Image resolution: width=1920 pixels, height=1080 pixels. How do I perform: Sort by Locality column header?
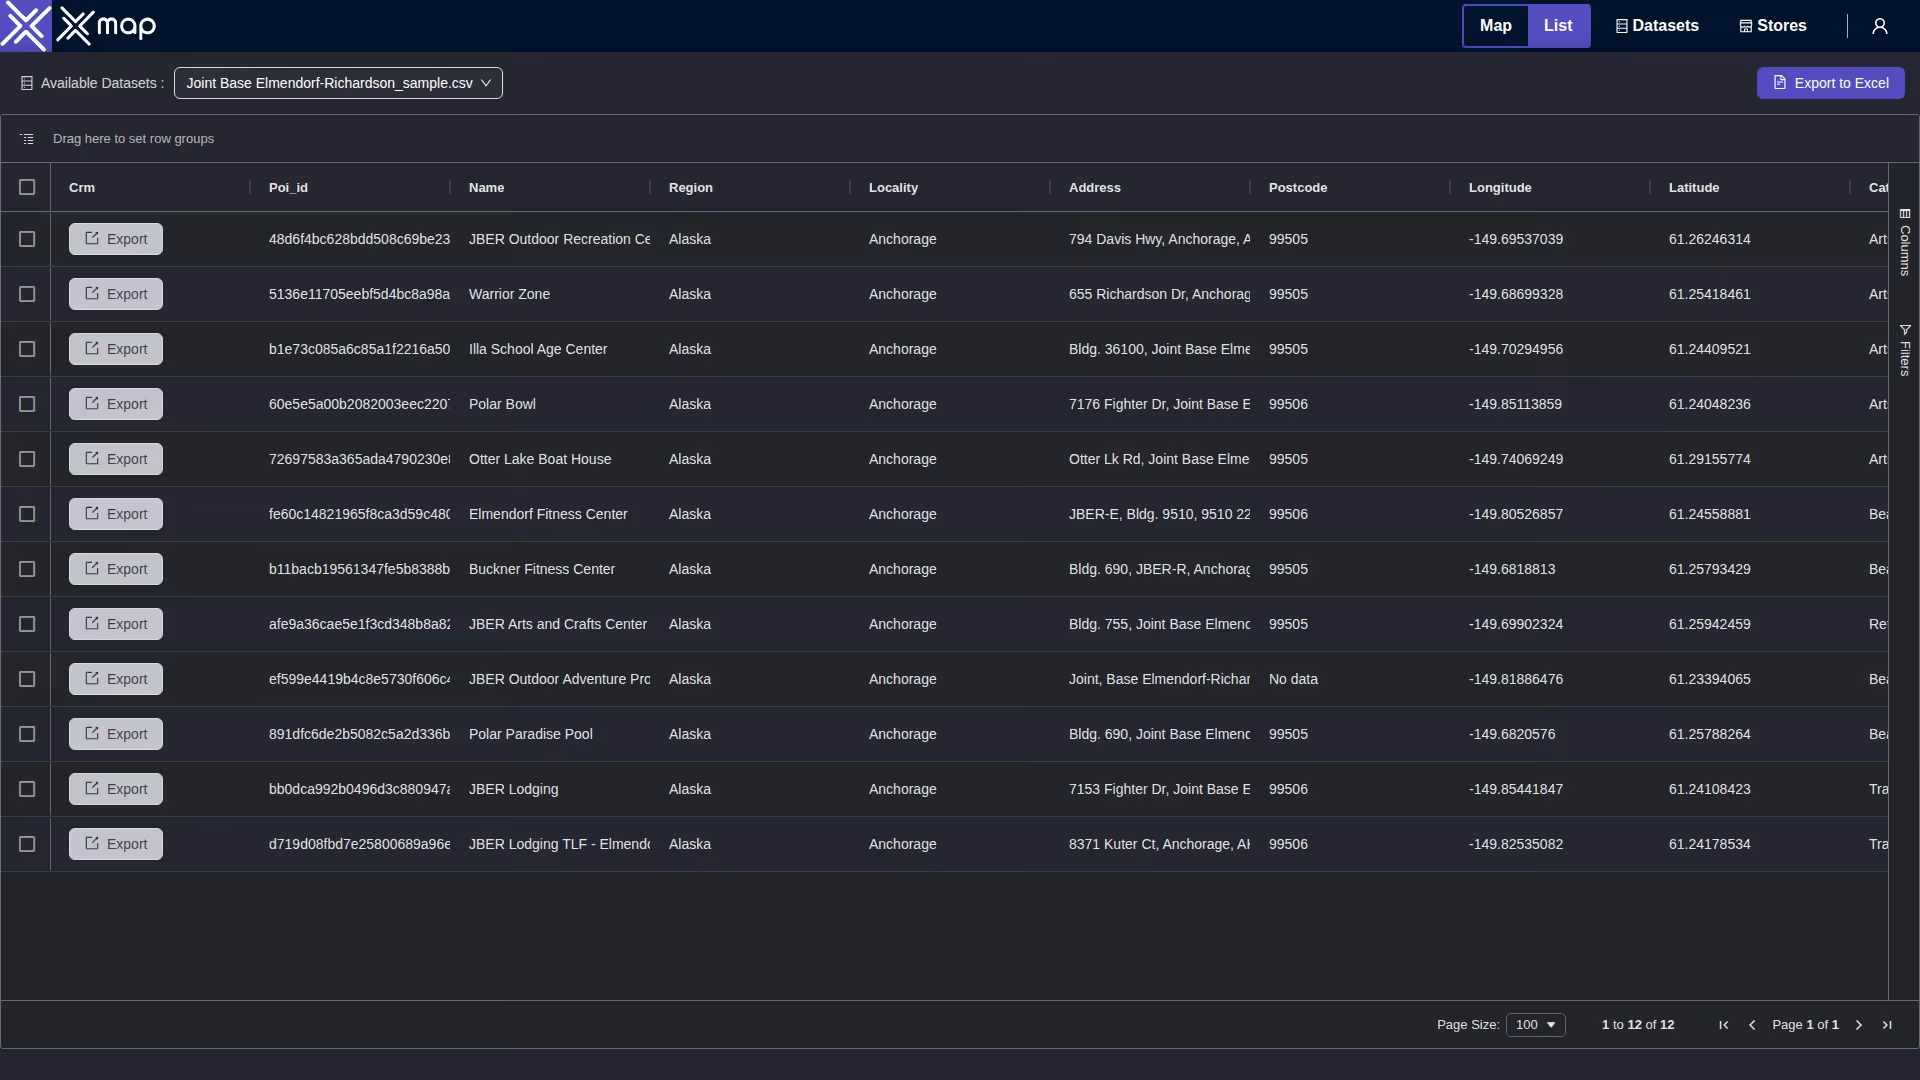tap(893, 188)
